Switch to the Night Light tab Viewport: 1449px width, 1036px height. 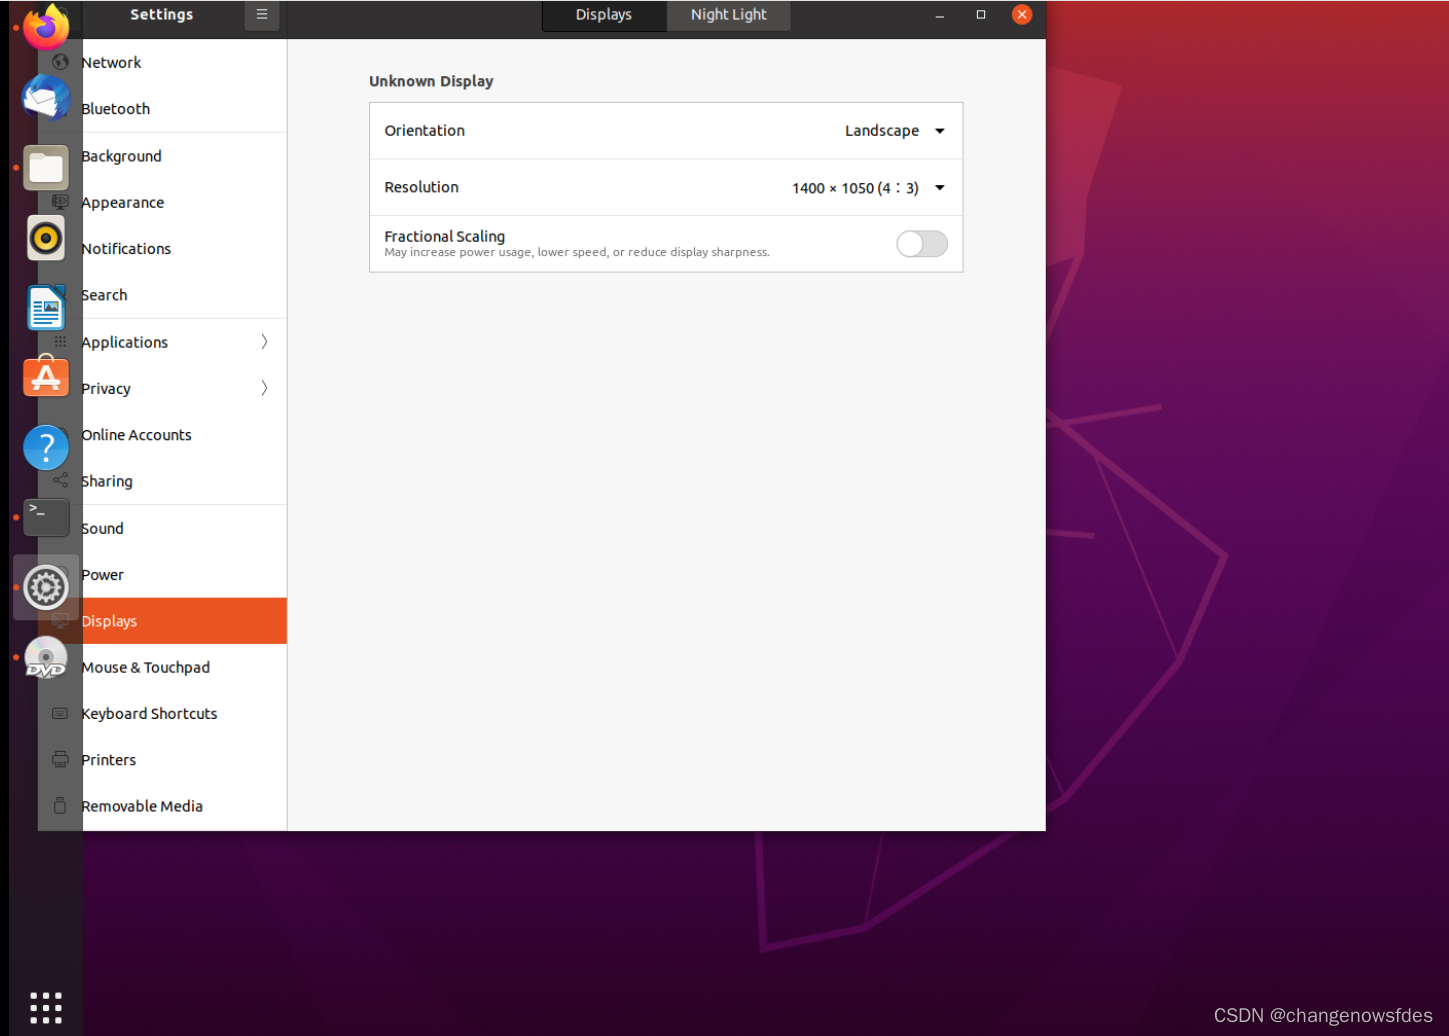(x=728, y=15)
